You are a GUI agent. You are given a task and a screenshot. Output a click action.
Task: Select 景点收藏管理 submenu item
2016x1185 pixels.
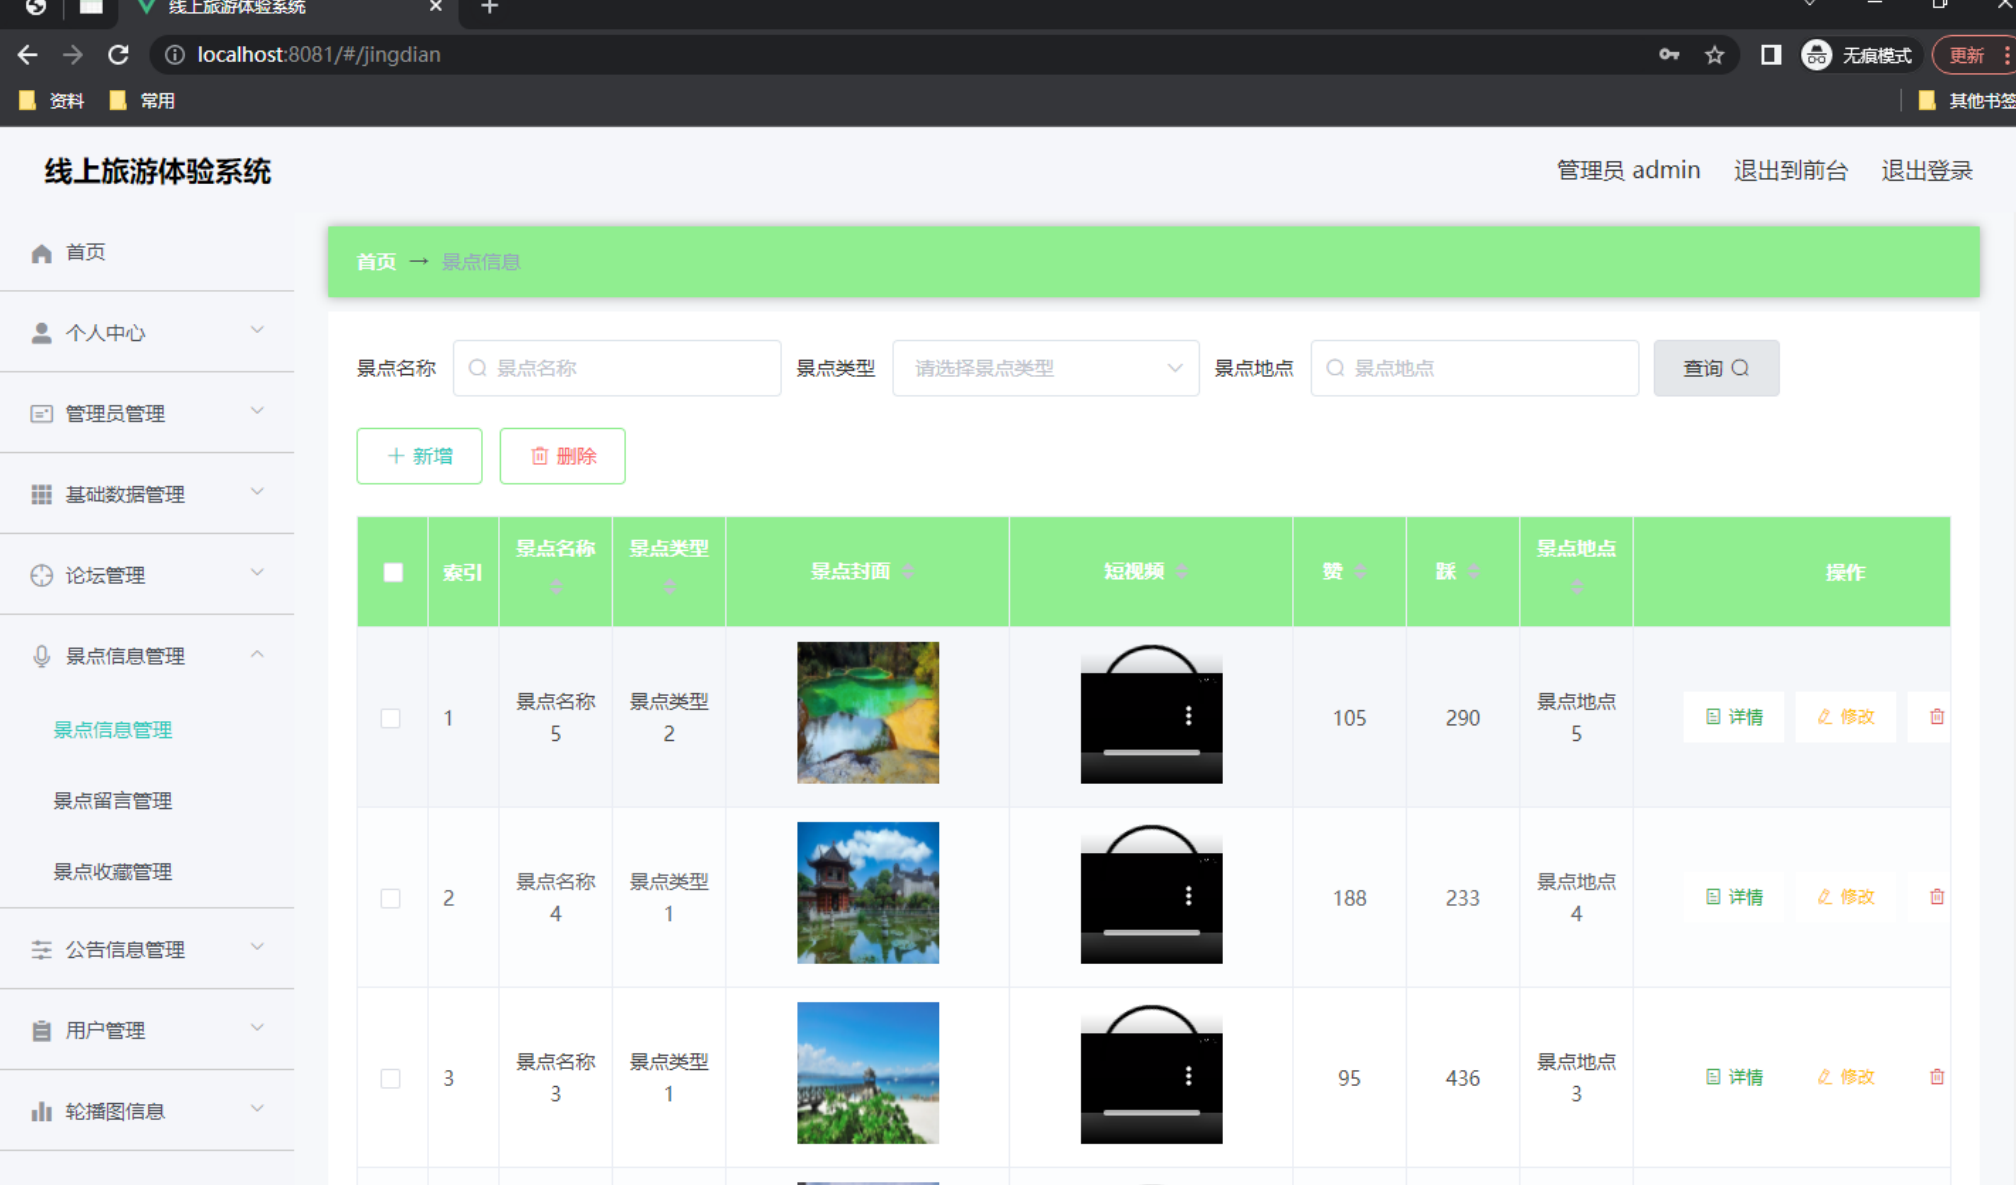[x=113, y=872]
